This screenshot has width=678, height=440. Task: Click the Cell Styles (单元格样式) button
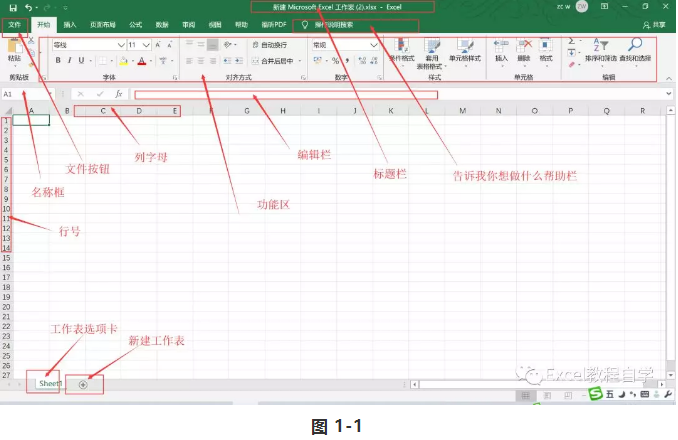[x=465, y=51]
